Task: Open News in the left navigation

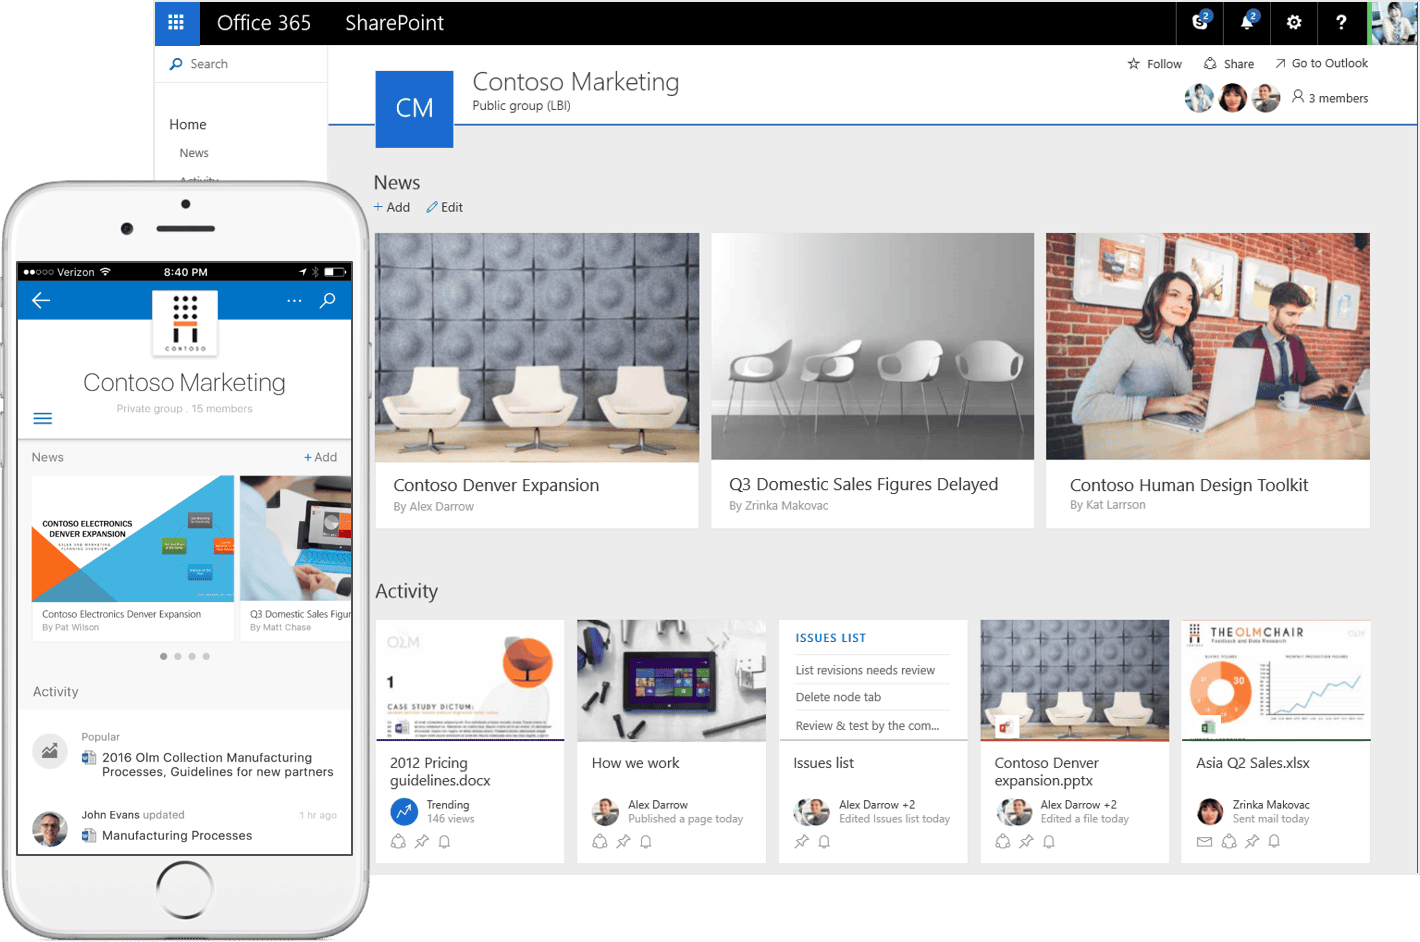Action: 194,153
